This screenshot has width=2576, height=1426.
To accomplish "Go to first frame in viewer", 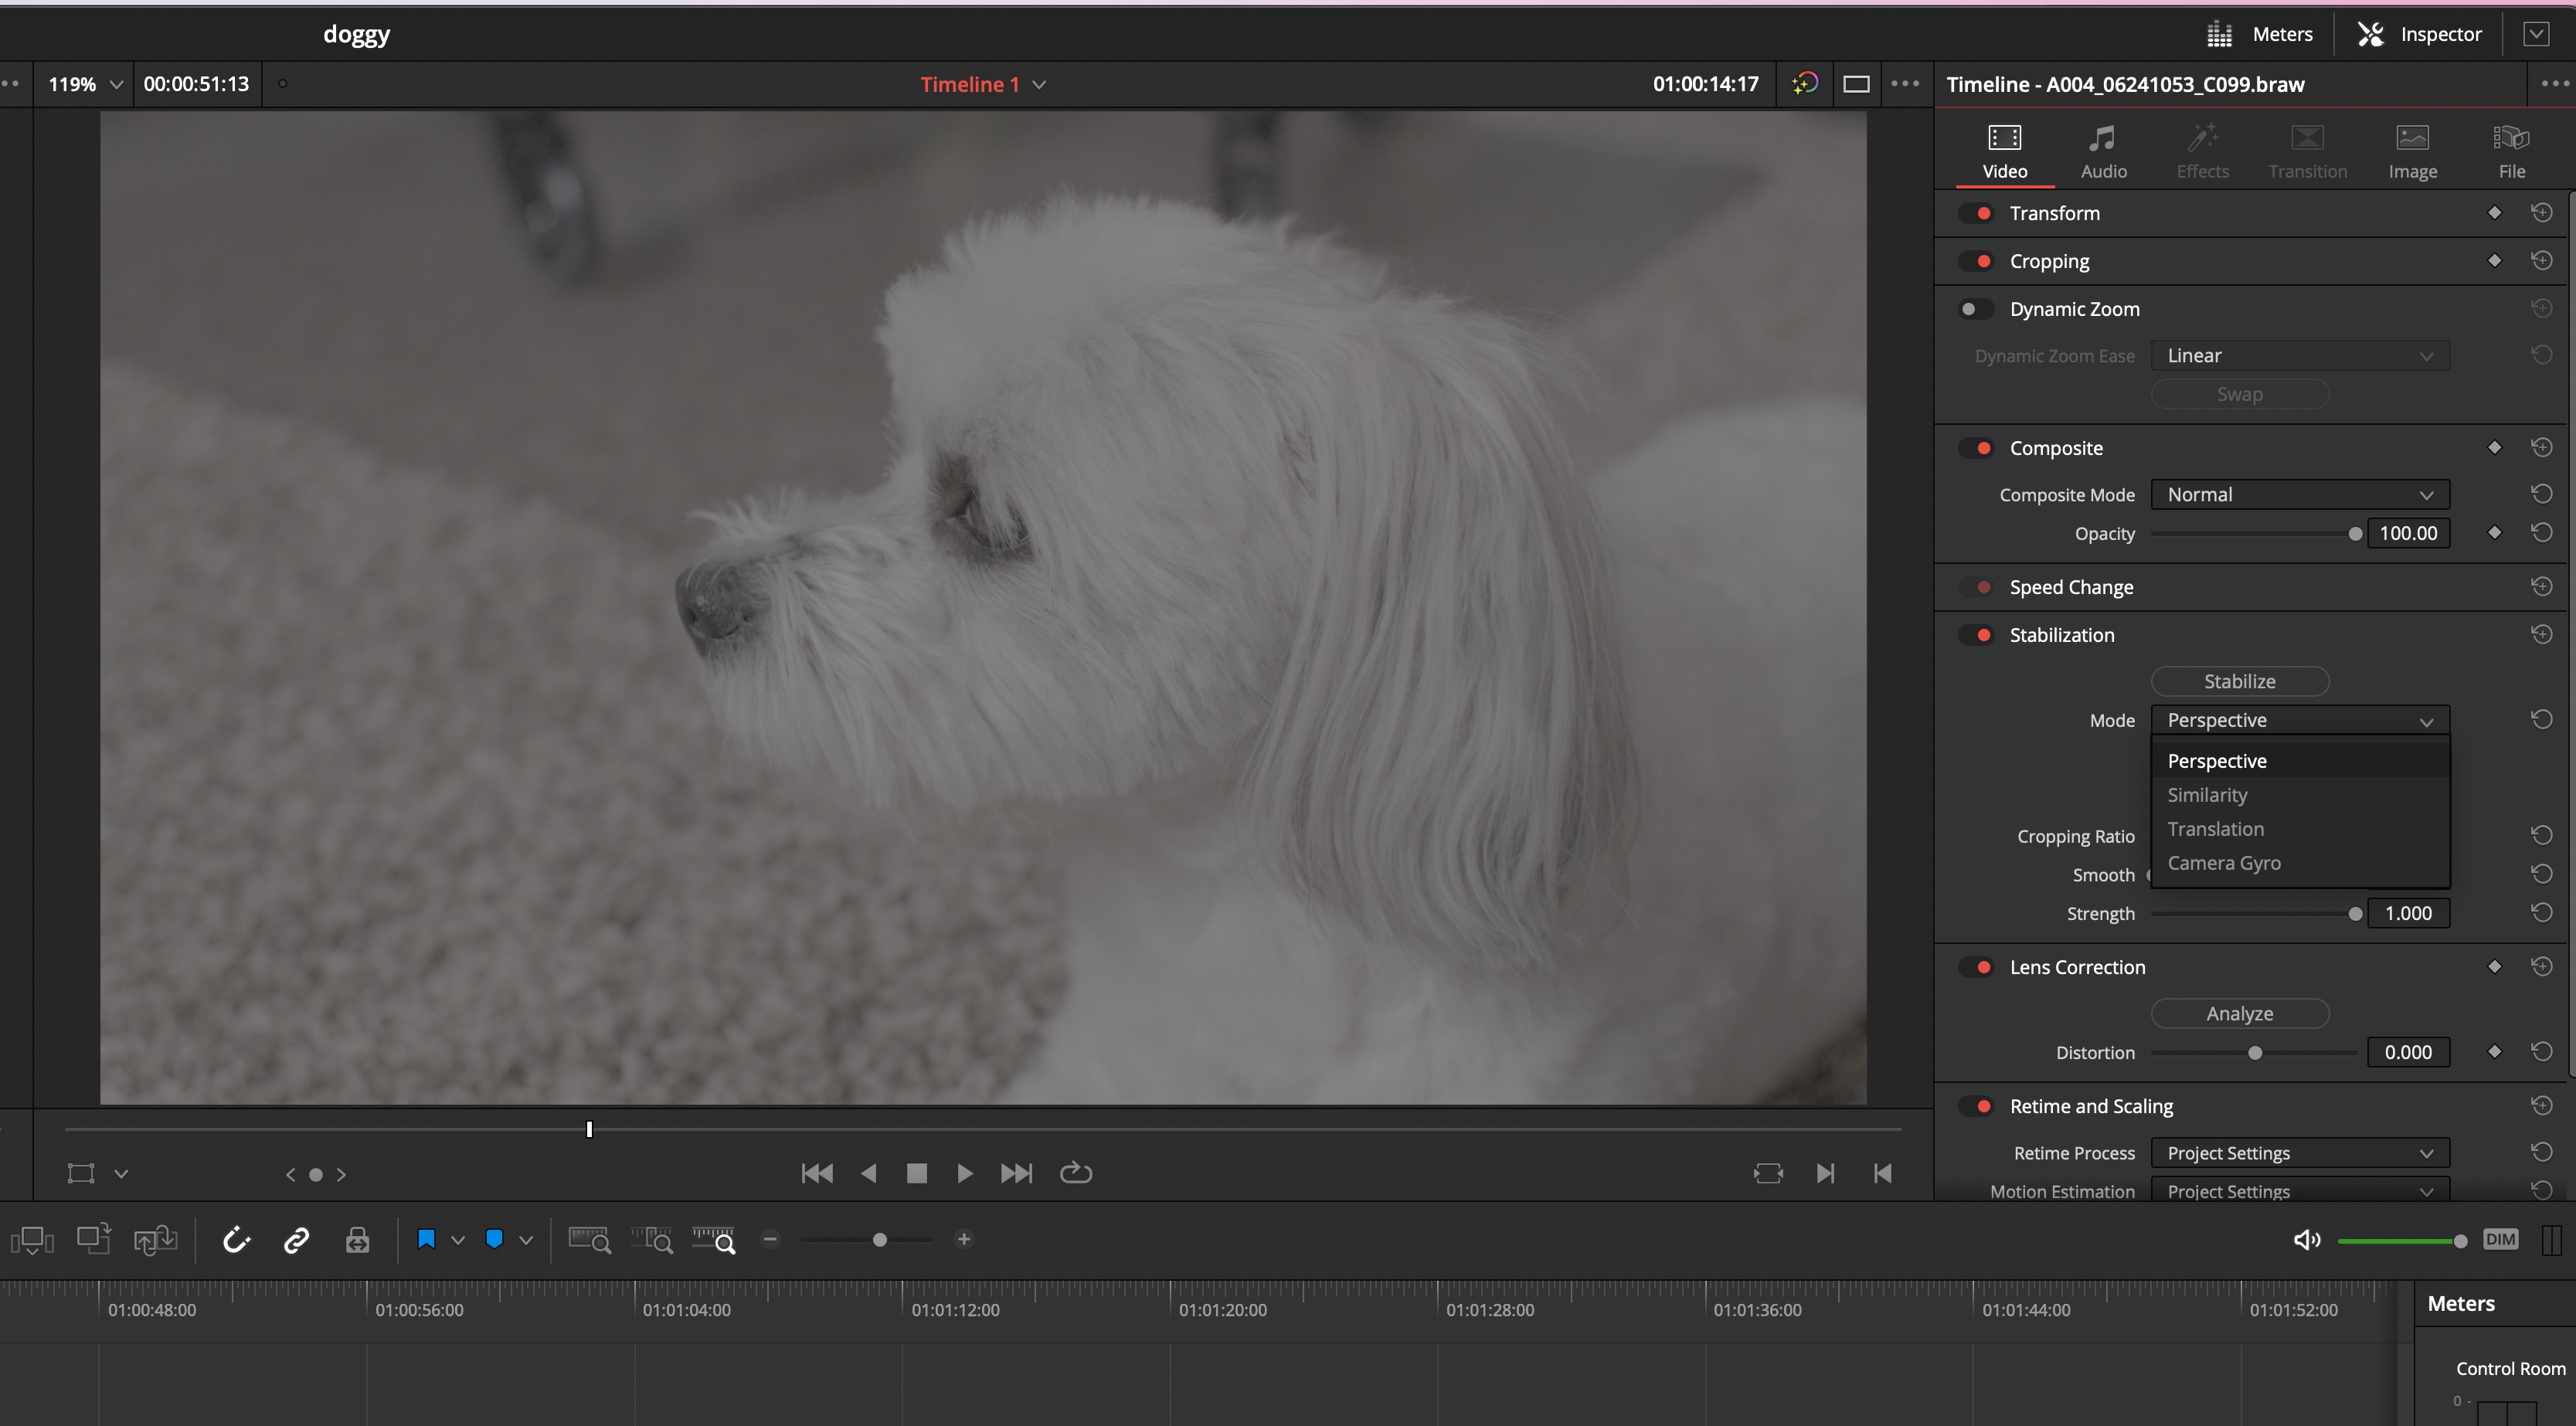I will [817, 1173].
